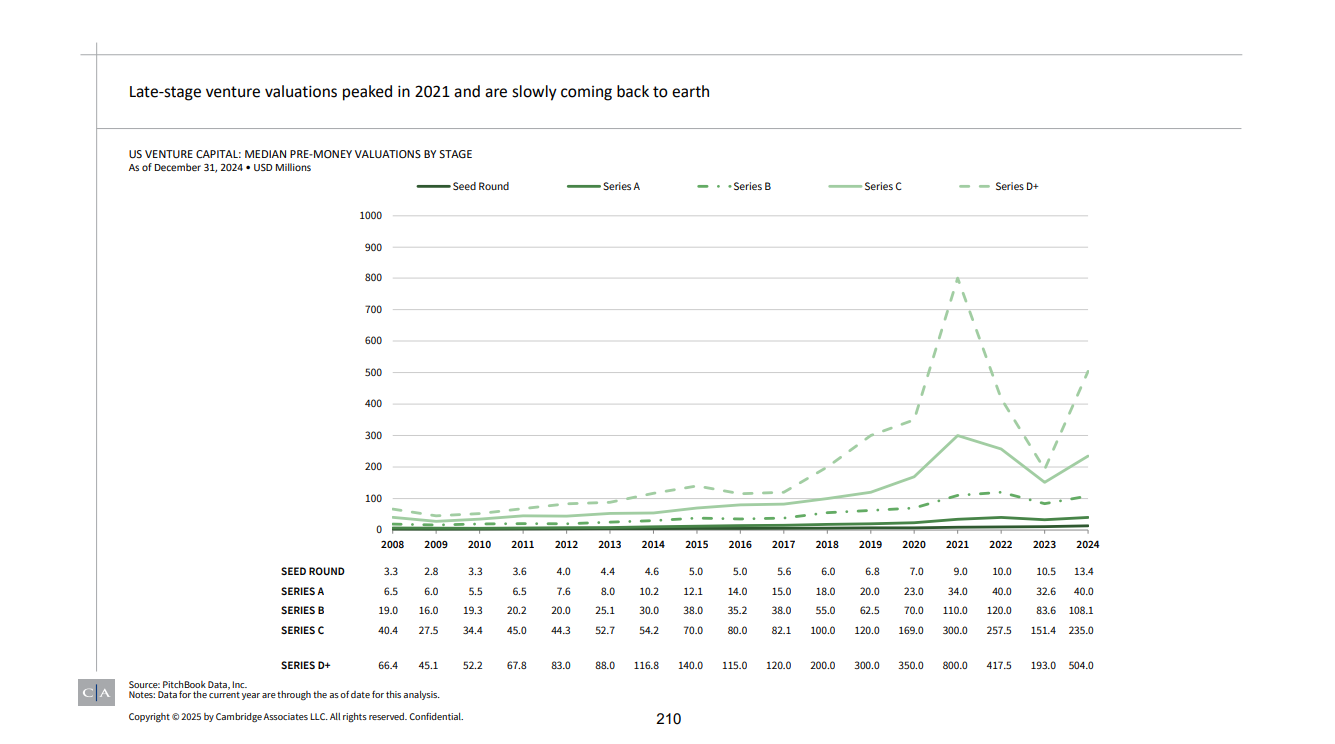Click the solid Series A legend line
This screenshot has width=1335, height=744.
[x=584, y=187]
